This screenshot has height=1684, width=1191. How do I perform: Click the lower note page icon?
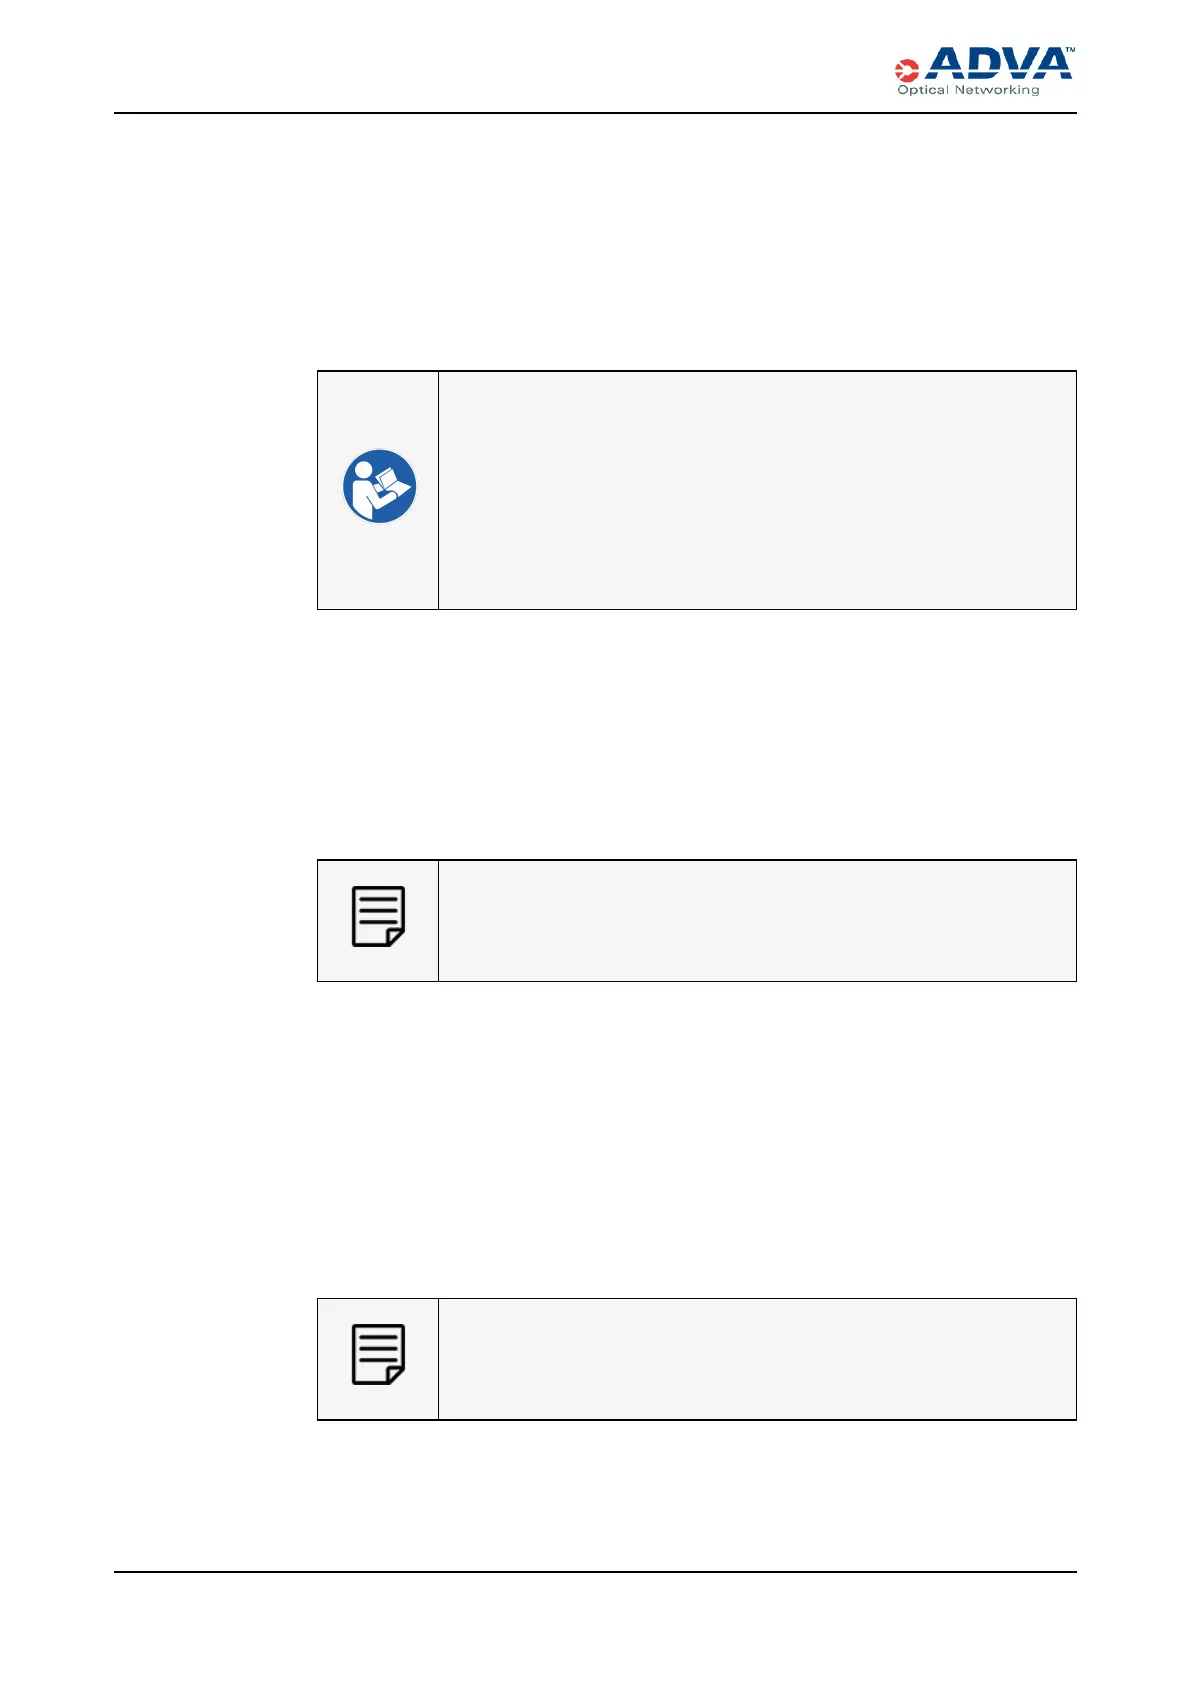point(378,1354)
